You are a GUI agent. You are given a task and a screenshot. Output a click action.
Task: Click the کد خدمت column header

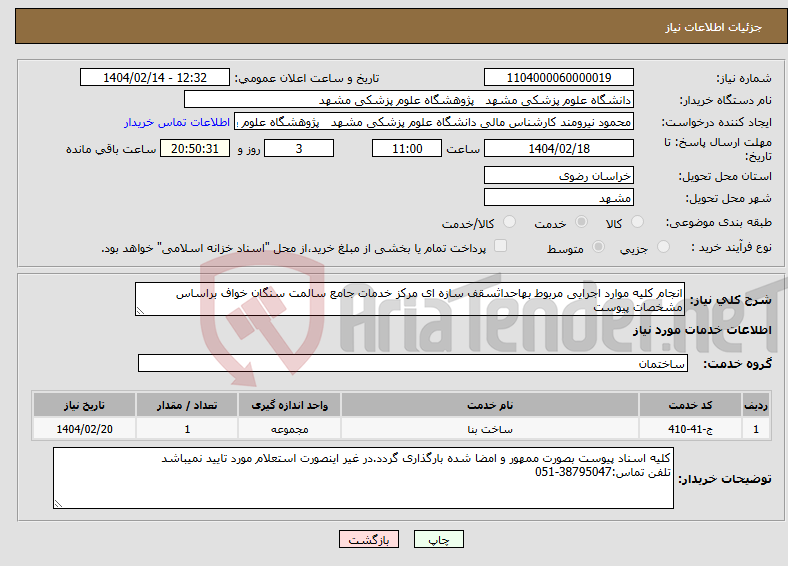tap(691, 405)
